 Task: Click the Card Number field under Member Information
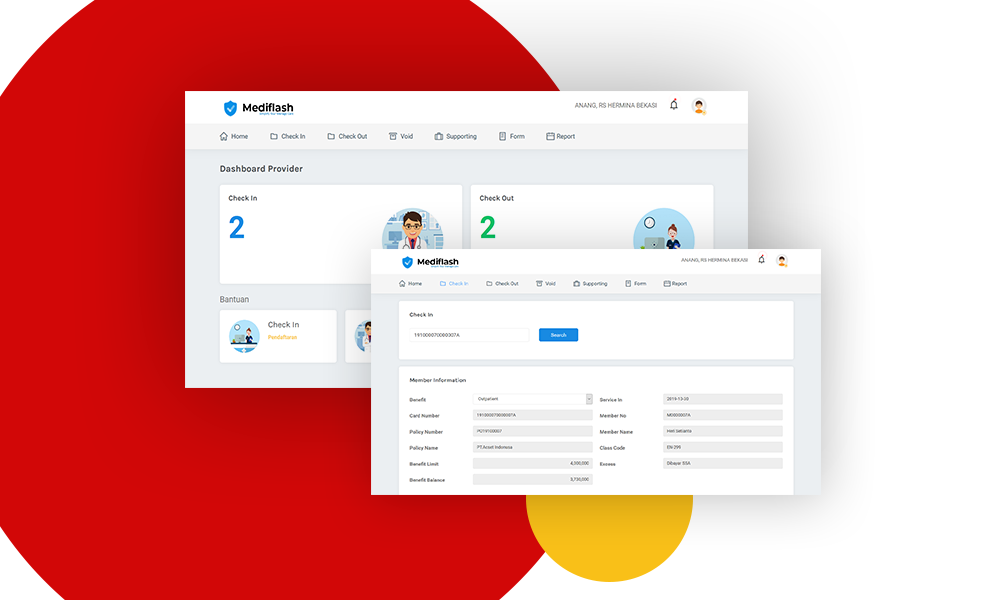(533, 415)
